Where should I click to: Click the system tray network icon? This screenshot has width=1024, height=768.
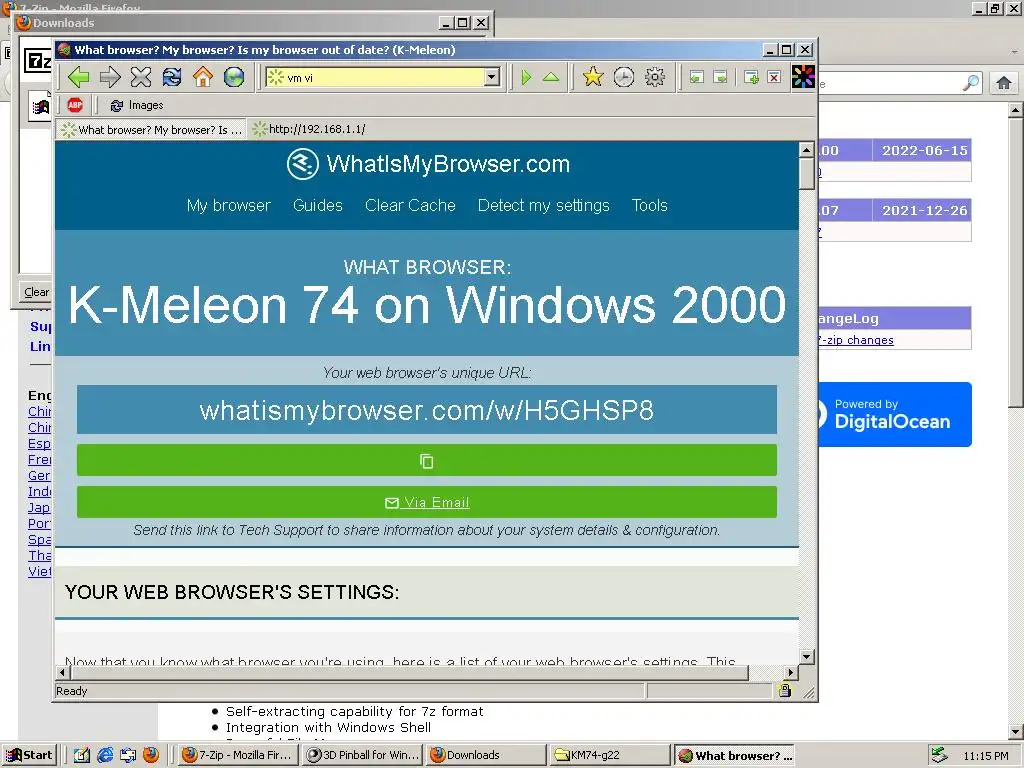[939, 755]
